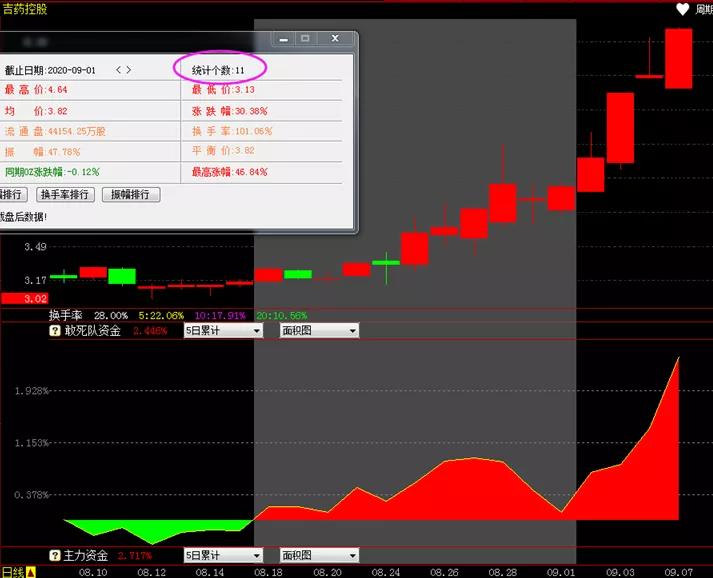The width and height of the screenshot is (713, 578).
Task: Click next date arrow in stats dialog
Action: (129, 70)
